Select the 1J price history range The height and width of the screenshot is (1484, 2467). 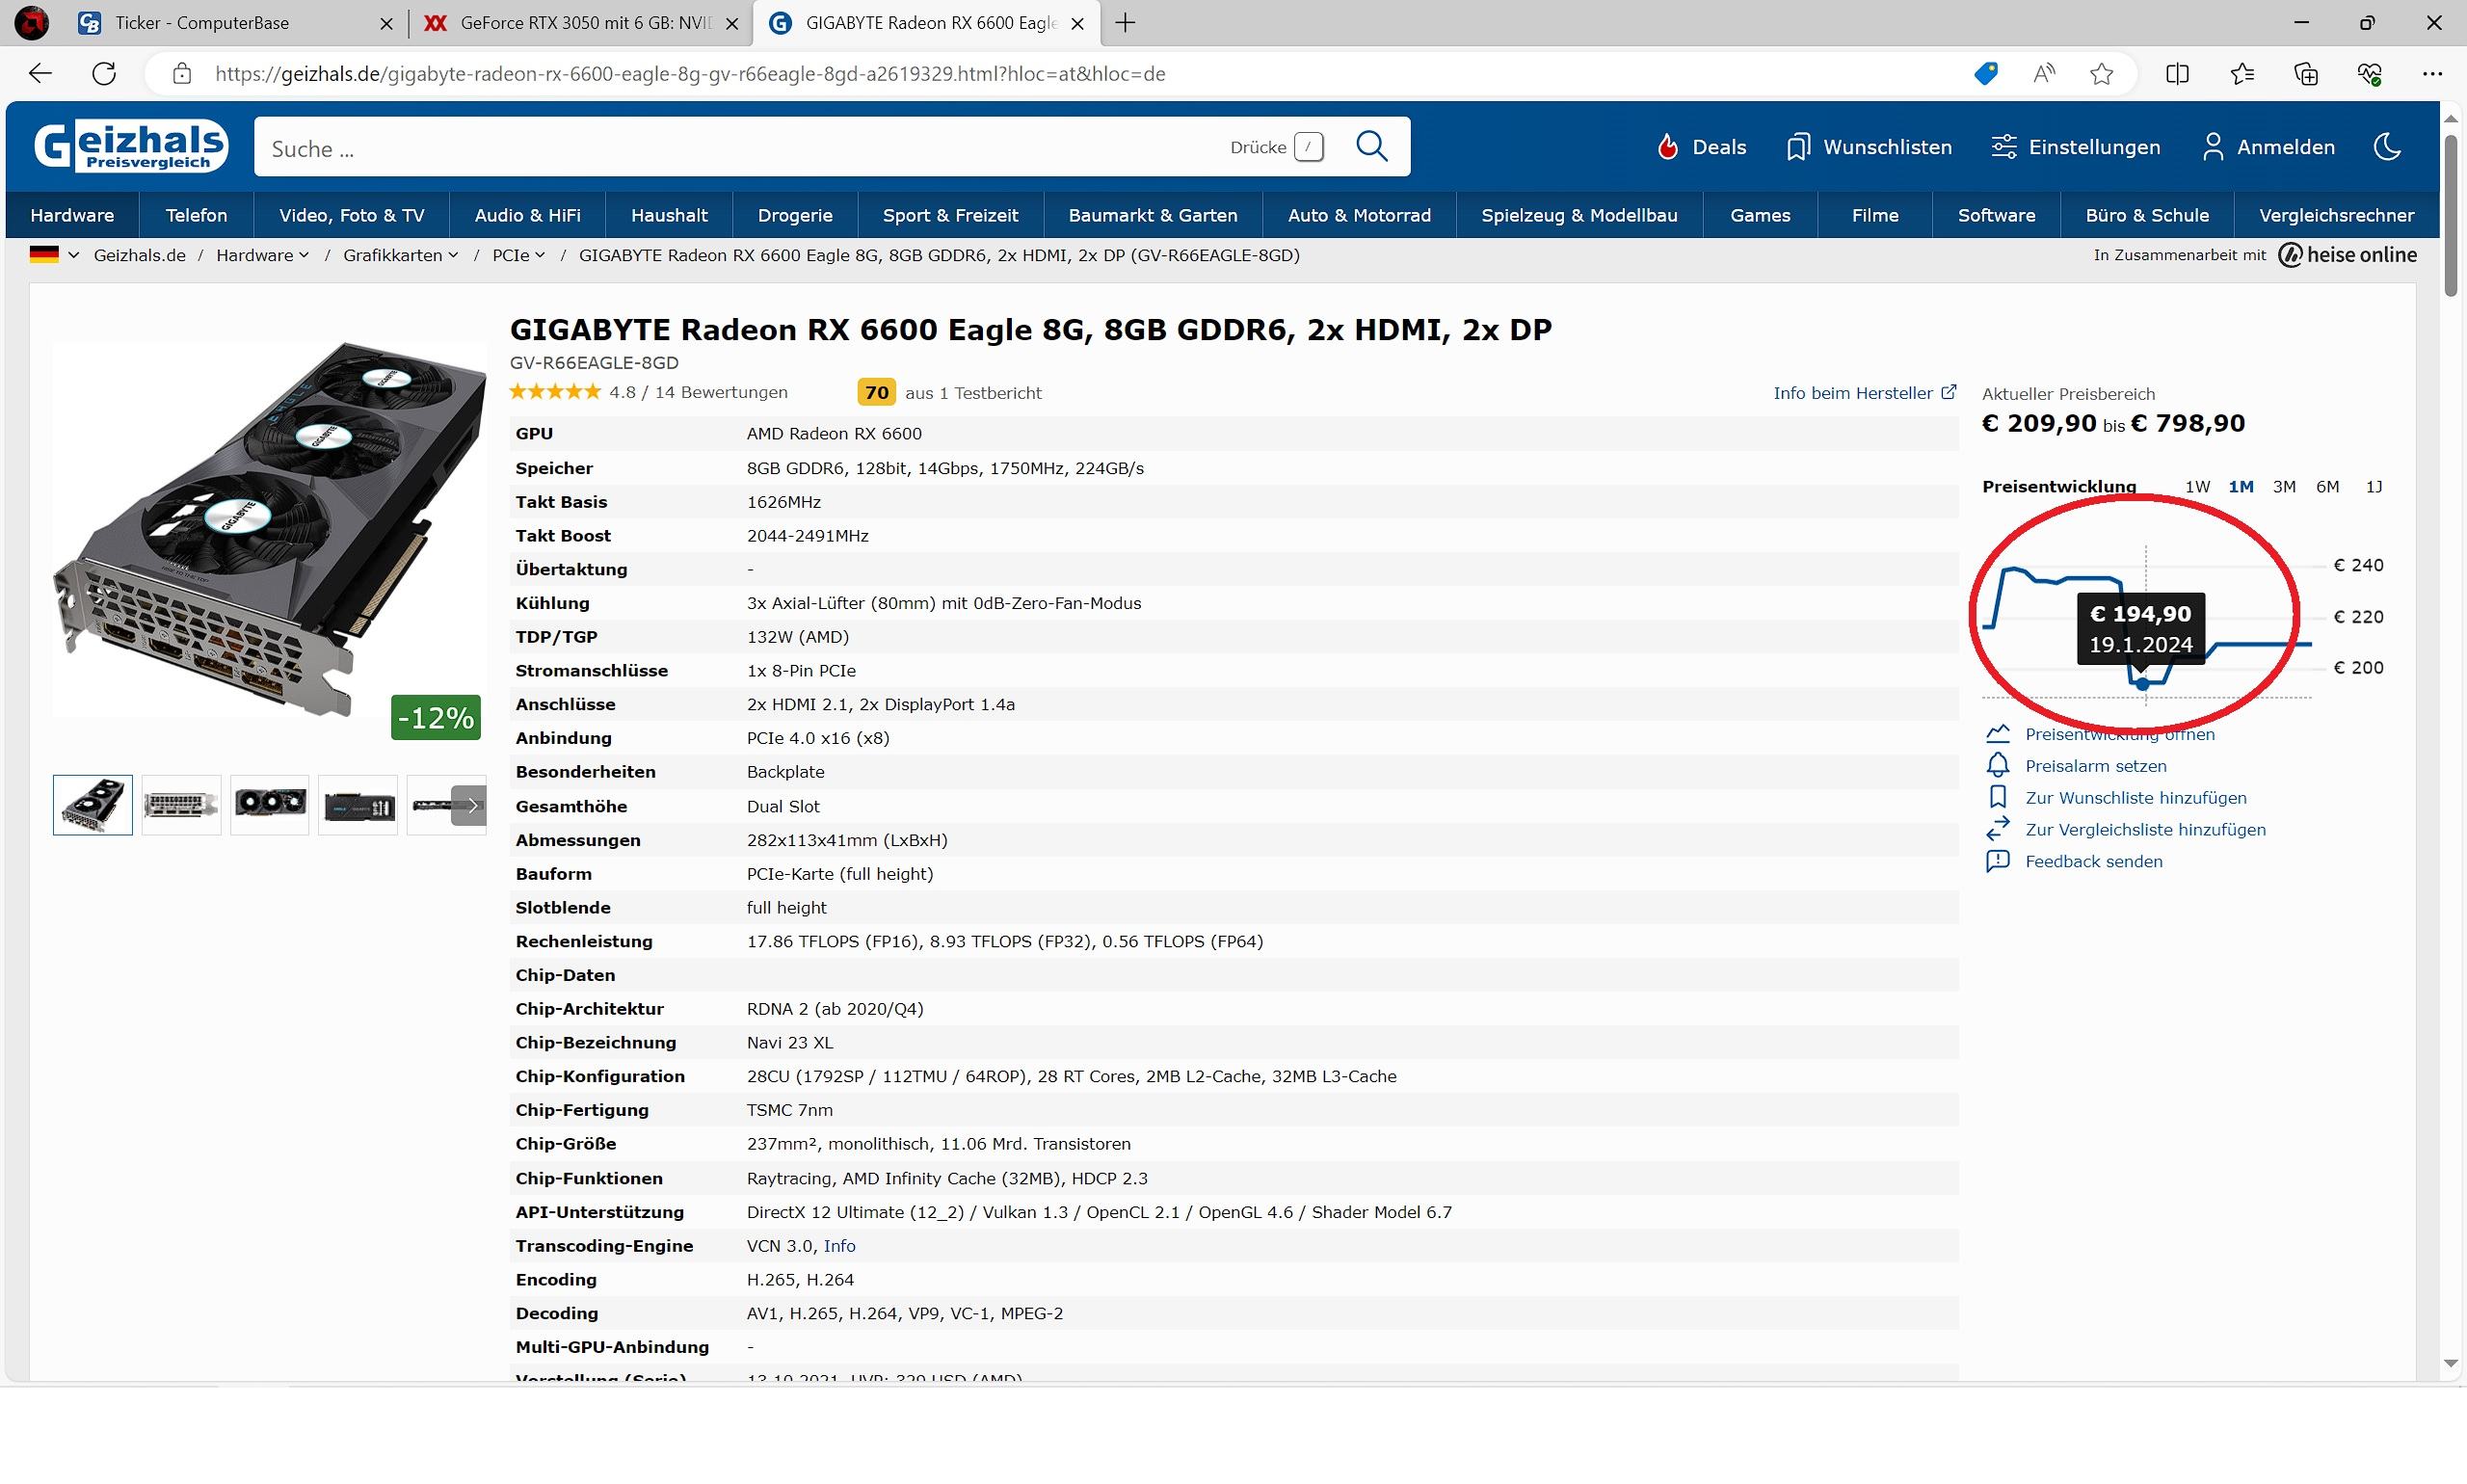(2374, 487)
